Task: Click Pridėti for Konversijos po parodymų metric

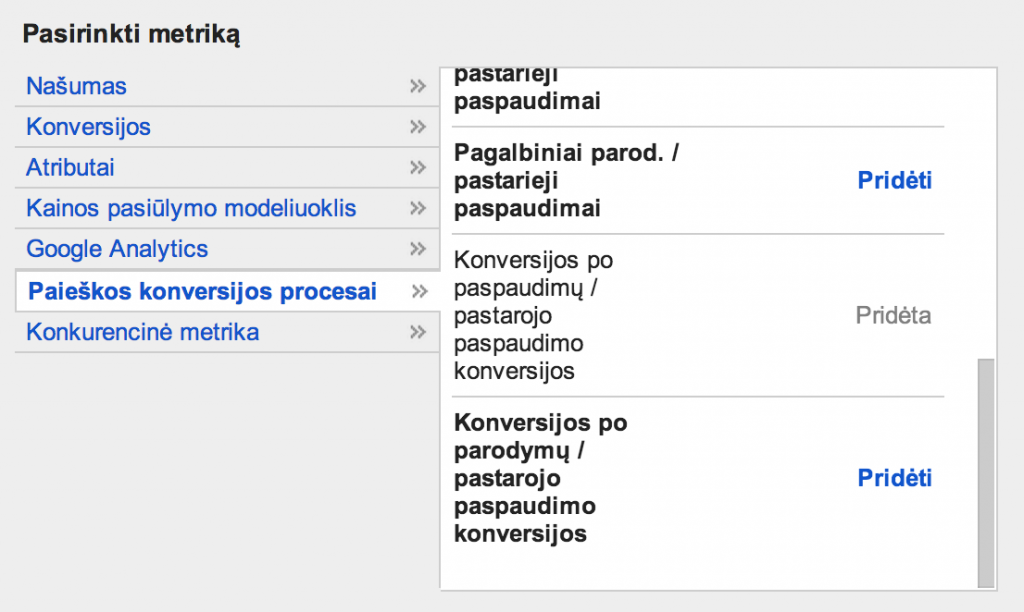Action: pyautogui.click(x=893, y=478)
